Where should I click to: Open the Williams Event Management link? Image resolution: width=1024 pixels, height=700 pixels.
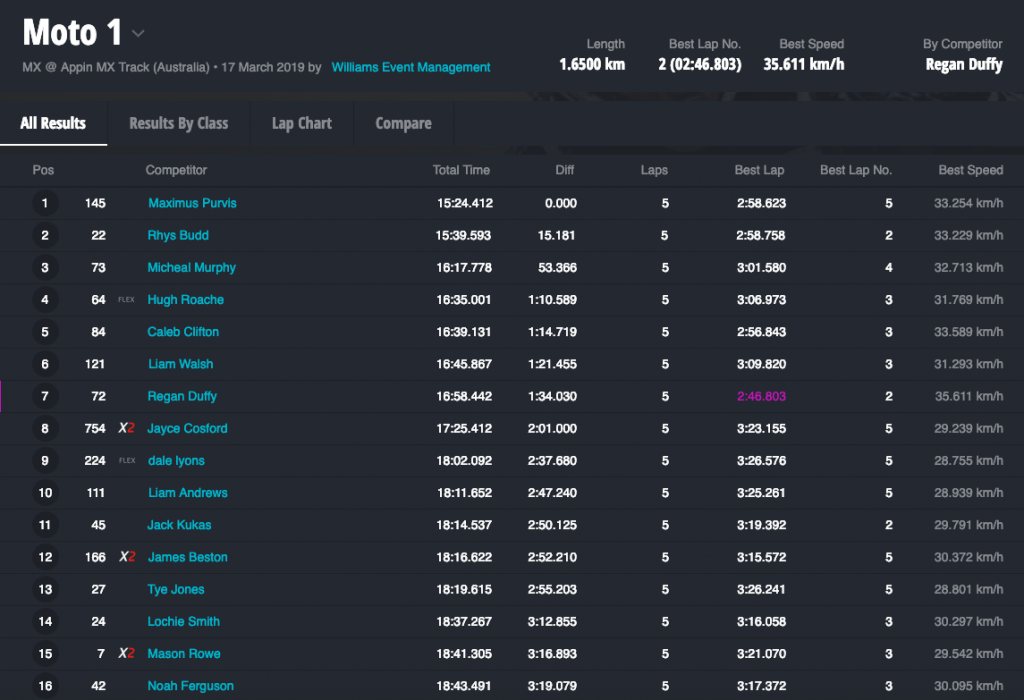pyautogui.click(x=411, y=67)
